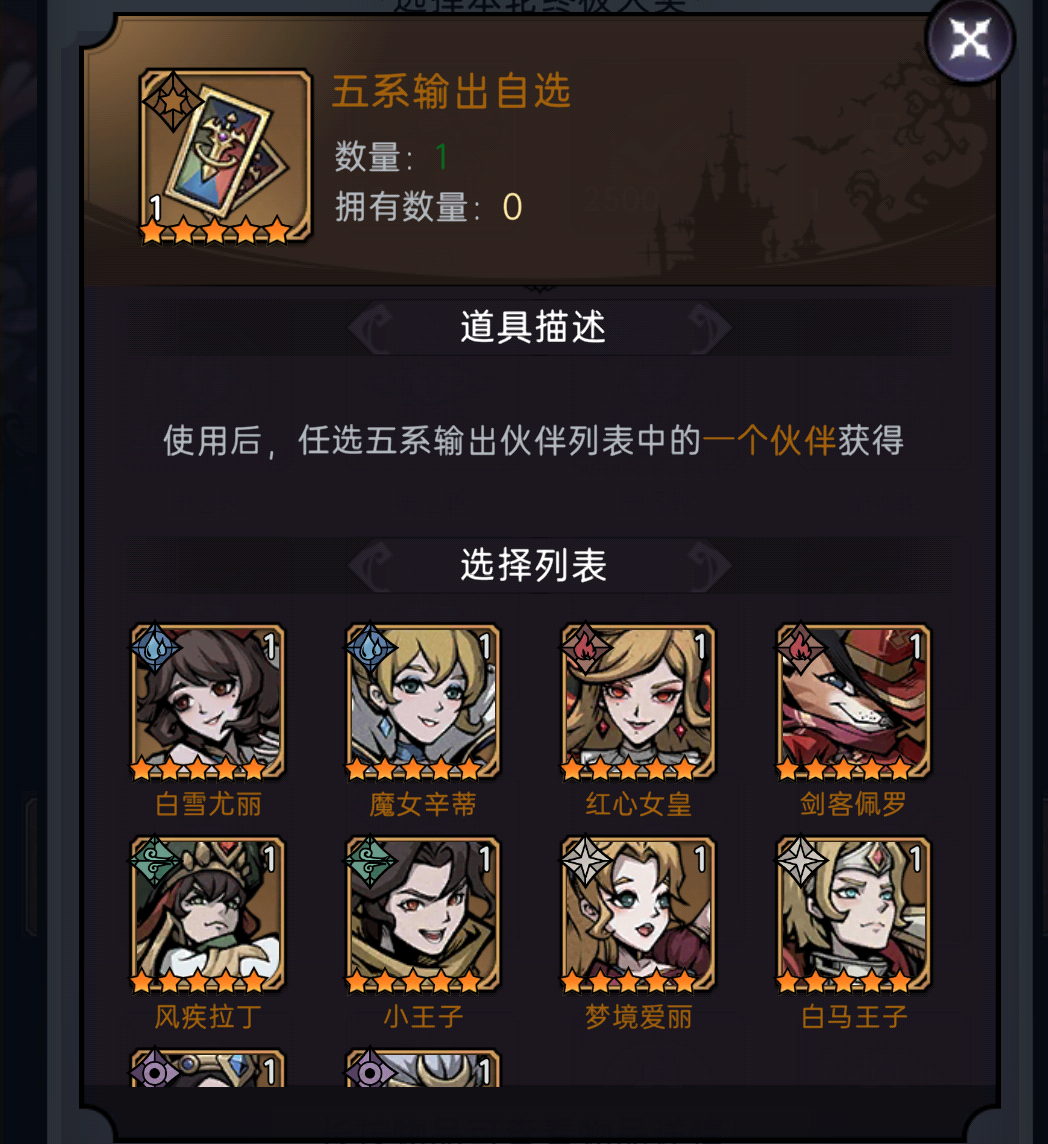
Task: Select the 白雪尤丽 hero portrait
Action: (x=207, y=702)
